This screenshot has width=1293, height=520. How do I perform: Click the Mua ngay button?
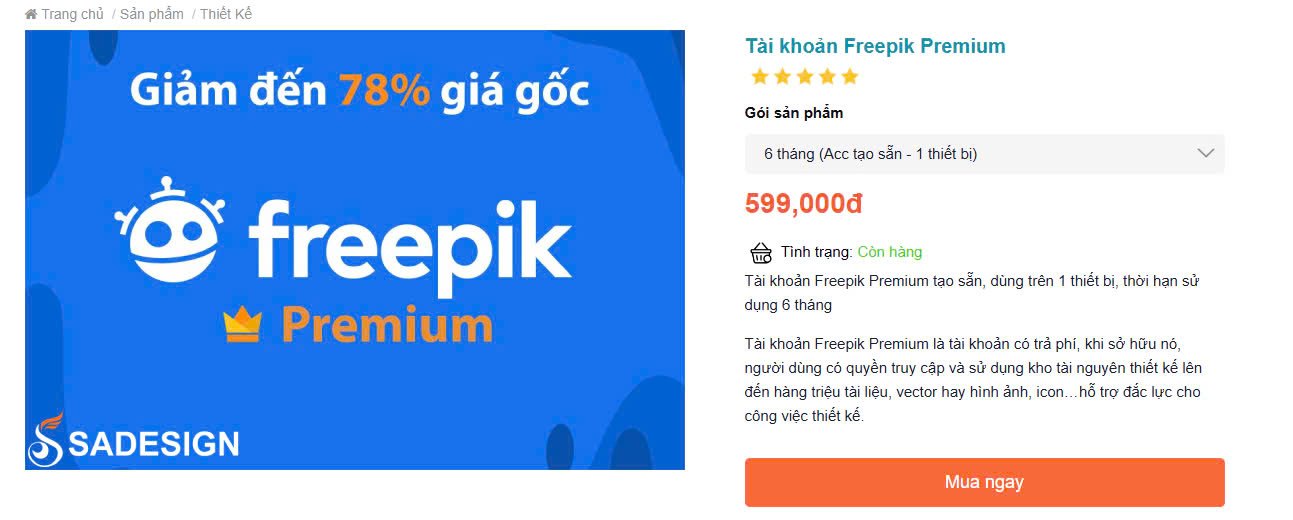(984, 482)
